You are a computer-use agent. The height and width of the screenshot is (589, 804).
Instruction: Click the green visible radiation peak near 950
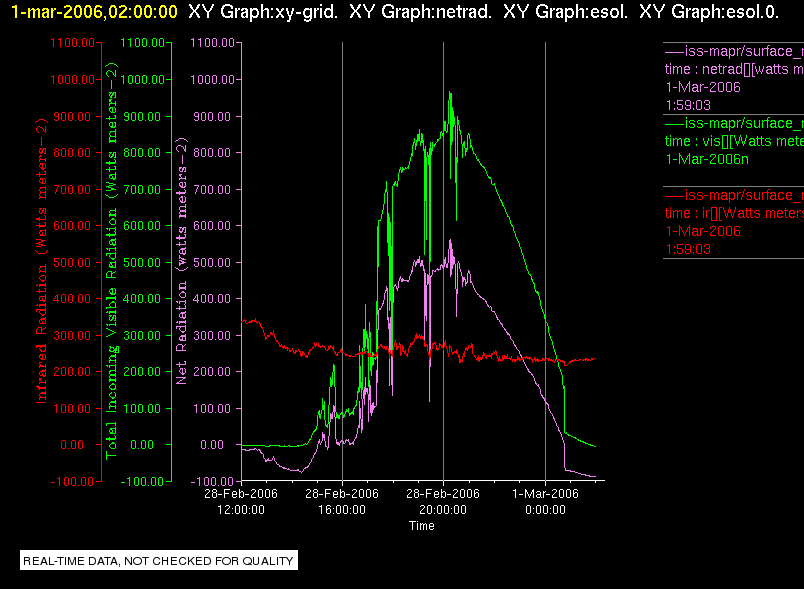(450, 93)
